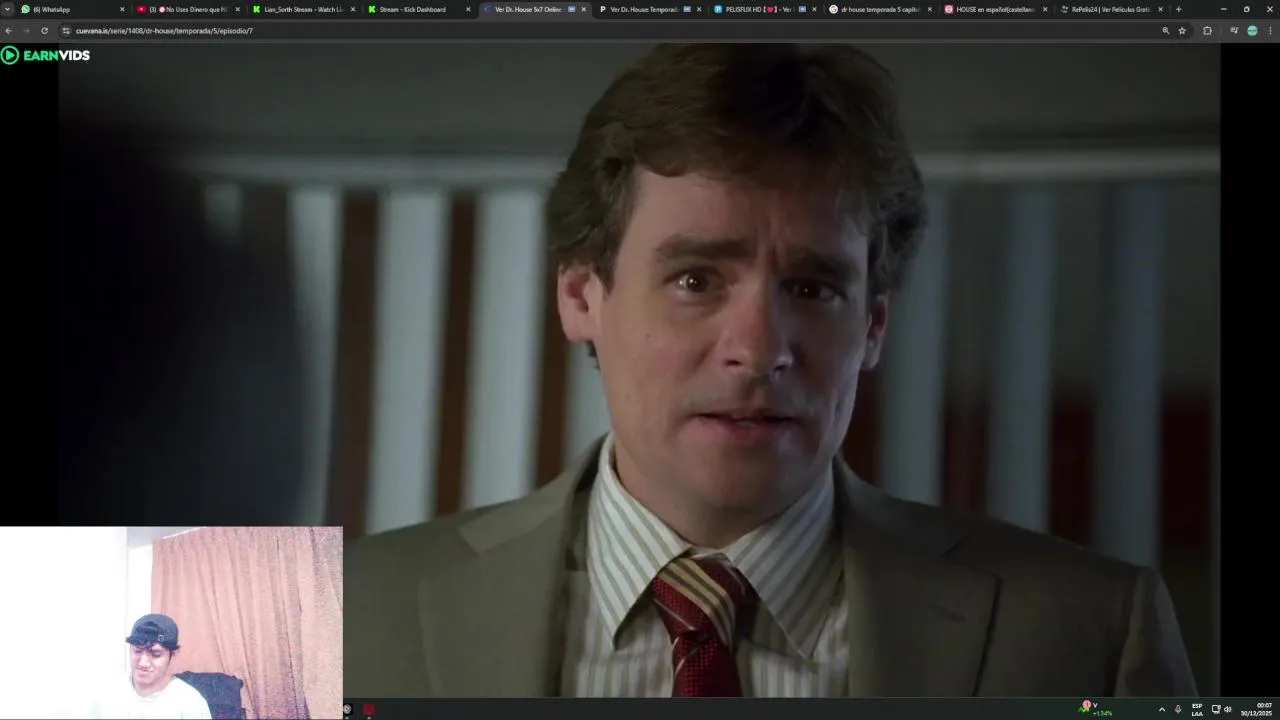Screen dimensions: 1280x720
Task: Open volume control in system tray
Action: tap(1227, 709)
